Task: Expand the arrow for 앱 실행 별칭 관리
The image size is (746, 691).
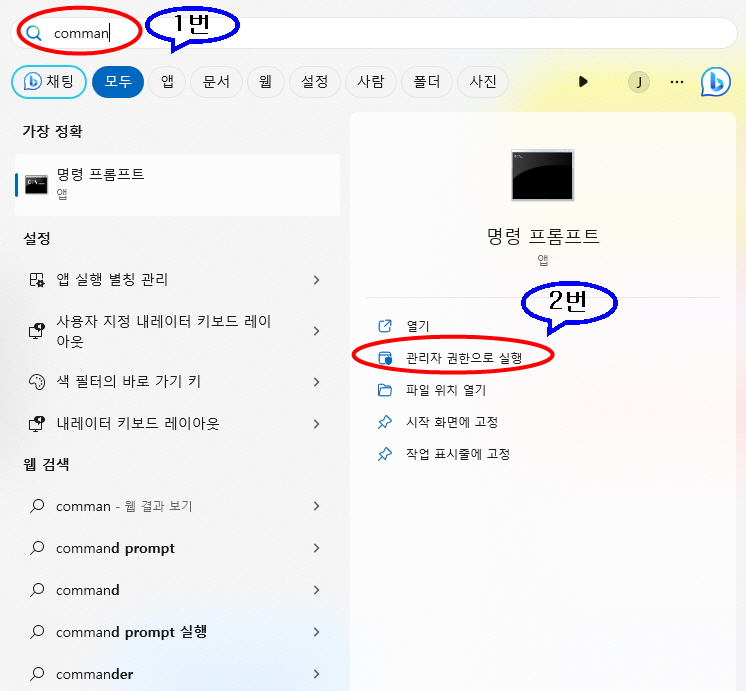Action: click(316, 280)
